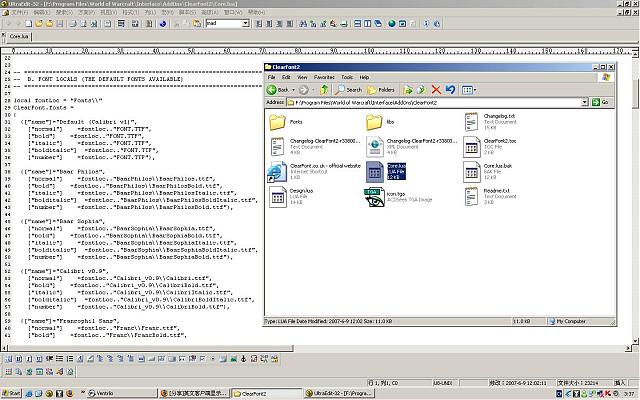Open the View menu in ClearFont2 window

tap(302, 77)
